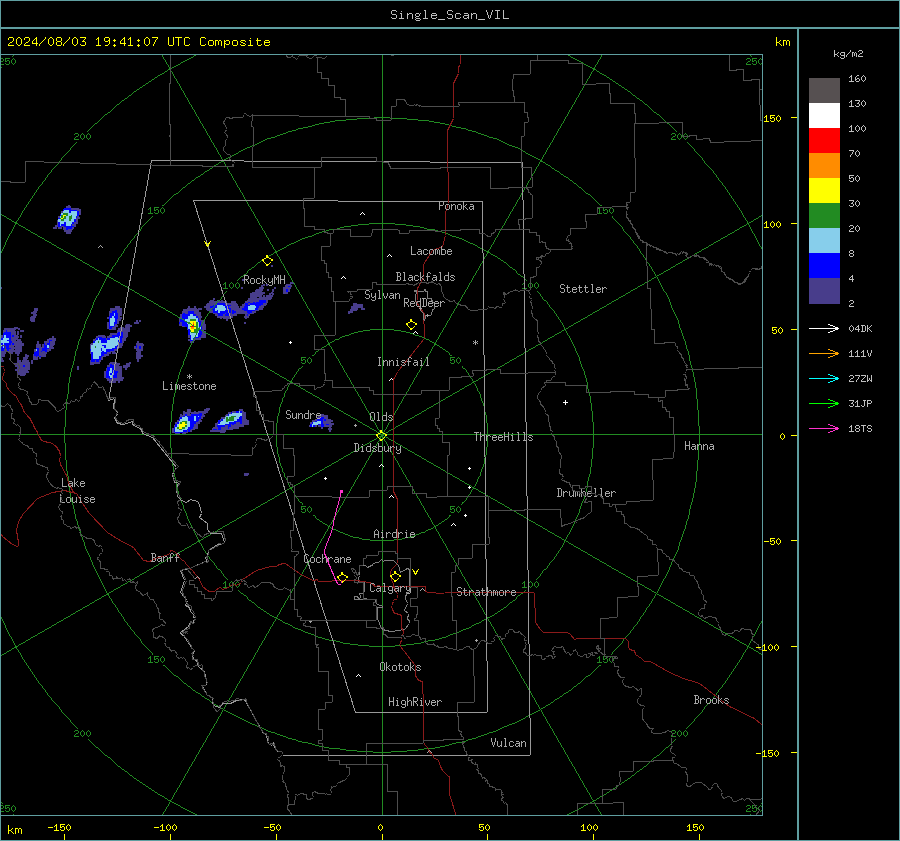900x841 pixels.
Task: Click the yellow 30-50 legend swatch
Action: pos(824,191)
